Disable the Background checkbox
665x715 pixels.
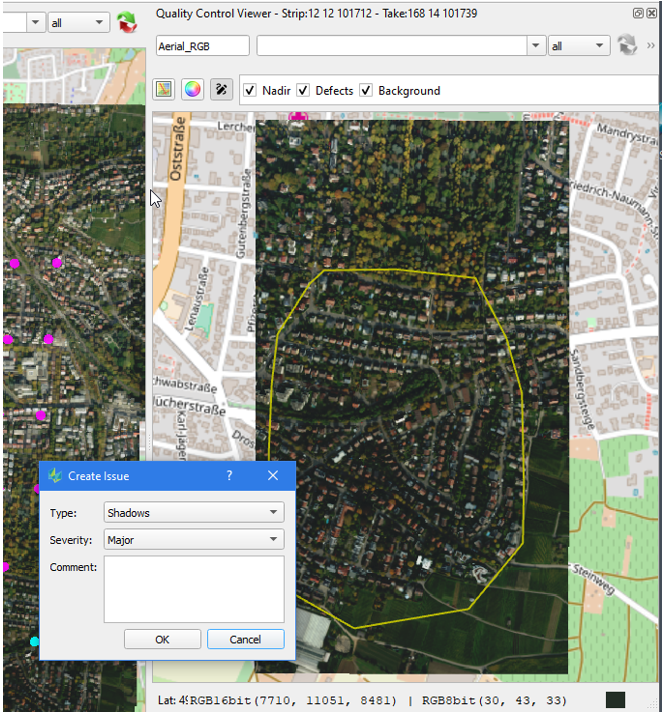coord(367,90)
